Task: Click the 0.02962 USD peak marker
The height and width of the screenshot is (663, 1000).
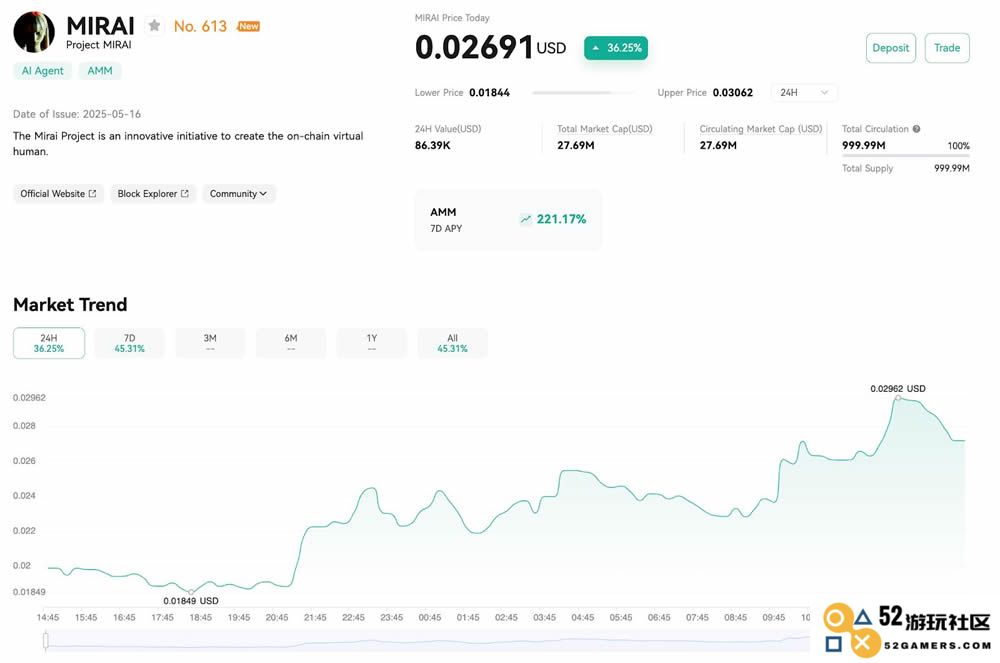Action: coord(898,398)
